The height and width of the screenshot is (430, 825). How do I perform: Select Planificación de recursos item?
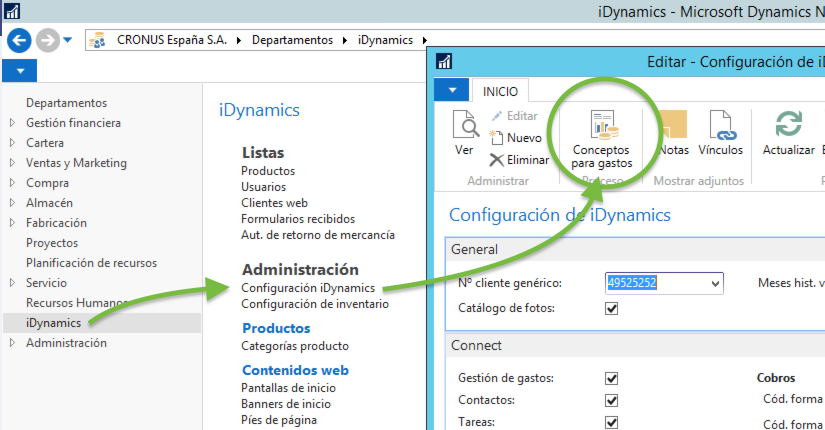(92, 263)
